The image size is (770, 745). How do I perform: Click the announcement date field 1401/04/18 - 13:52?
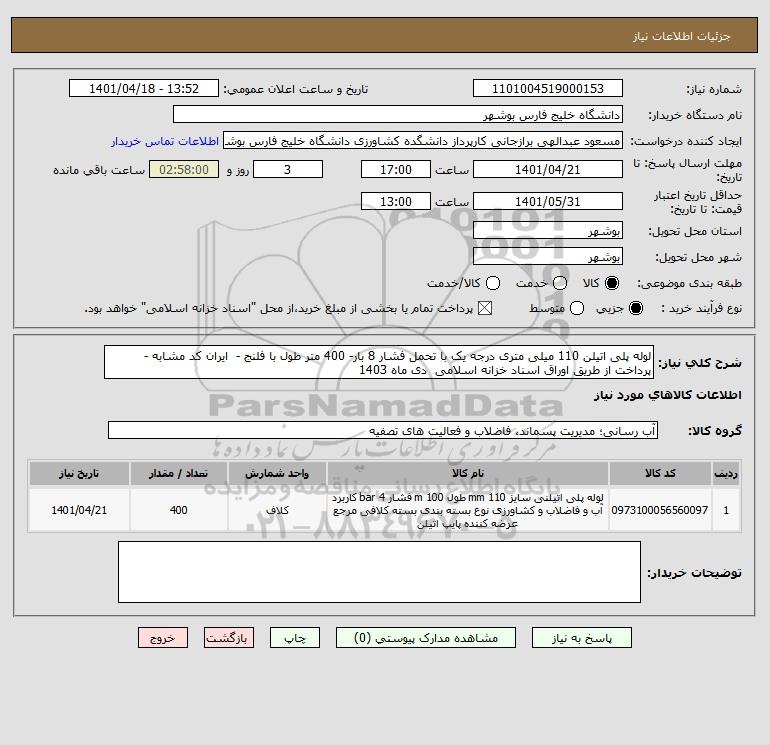[x=143, y=89]
